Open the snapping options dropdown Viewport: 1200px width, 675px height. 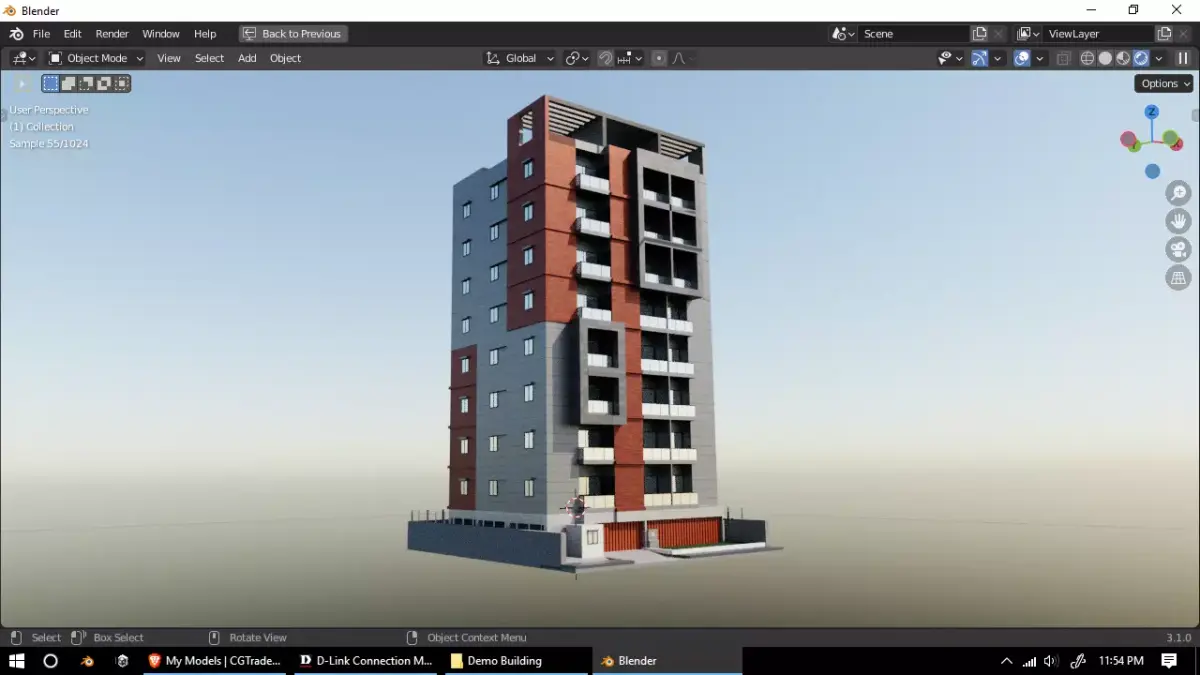click(x=630, y=58)
